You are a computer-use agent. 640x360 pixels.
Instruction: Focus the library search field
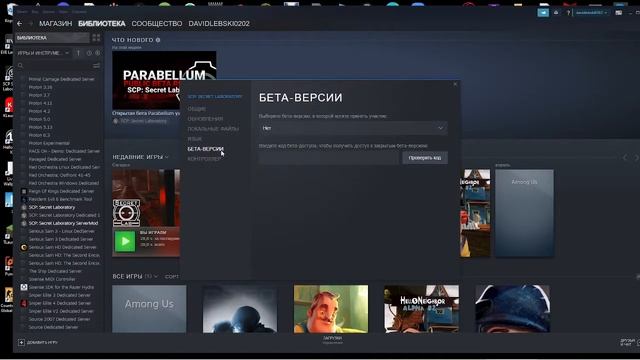57,66
